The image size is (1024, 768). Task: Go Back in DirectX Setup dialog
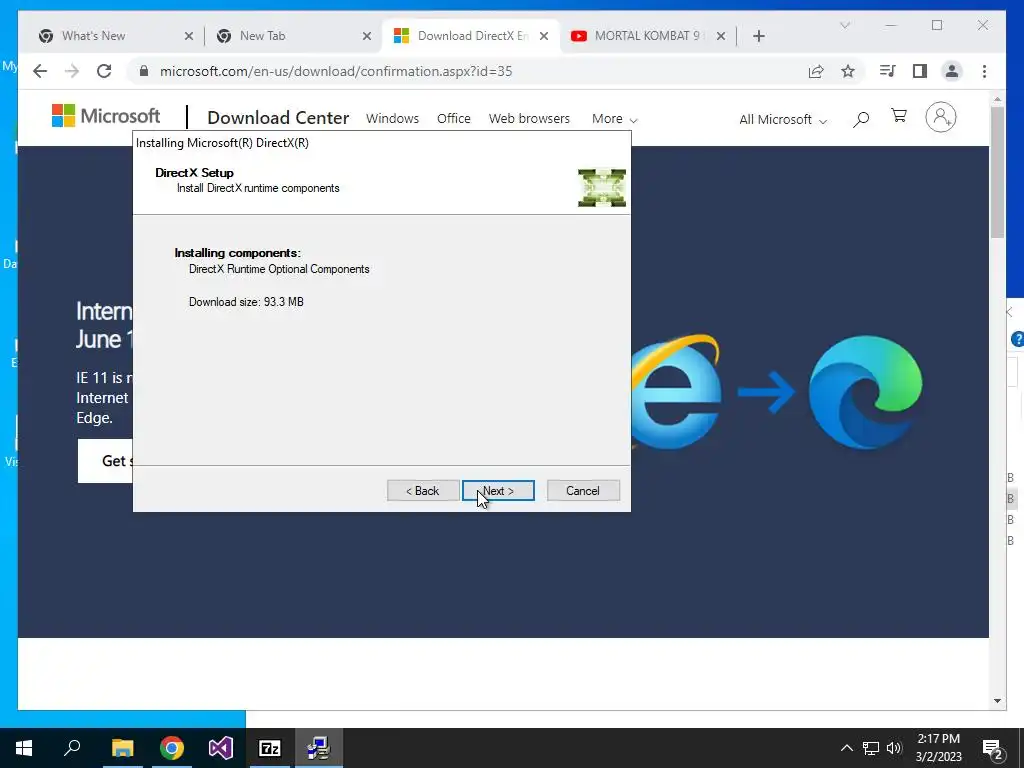tap(423, 490)
